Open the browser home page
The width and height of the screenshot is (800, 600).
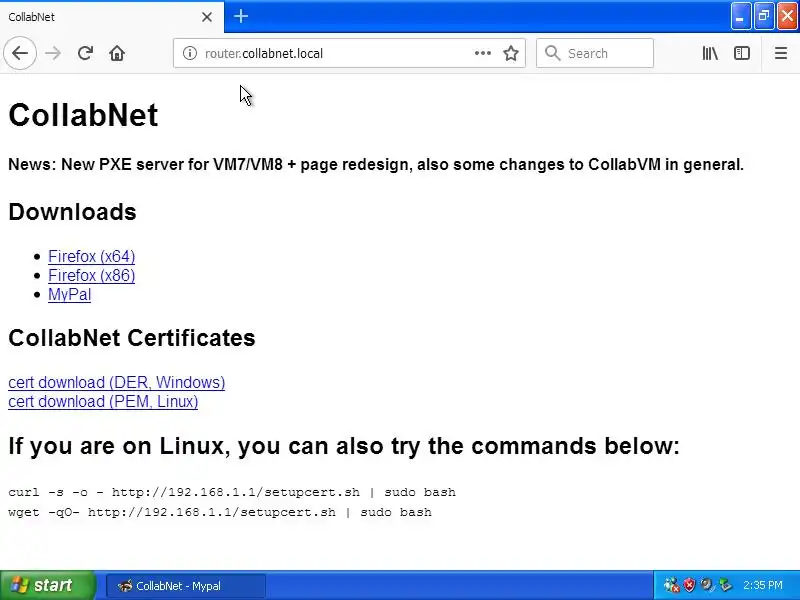[x=117, y=53]
